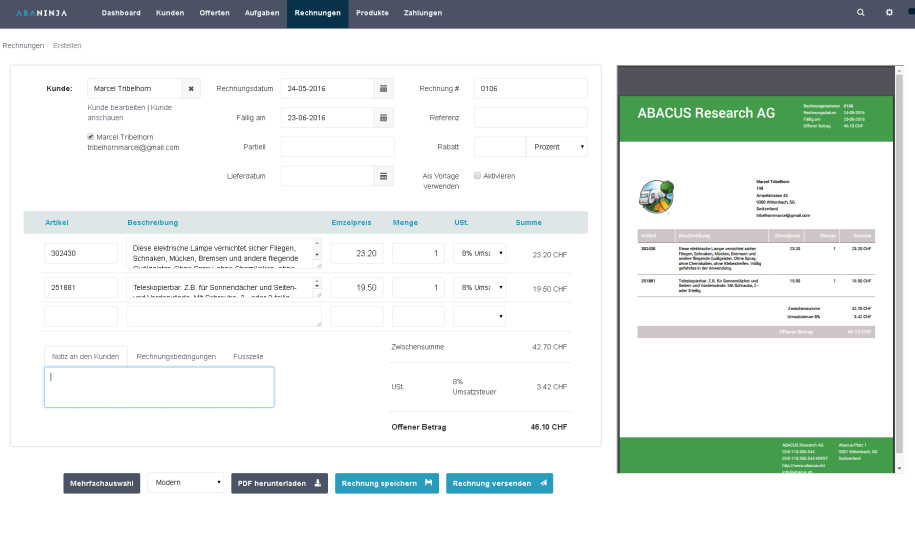Click the Rechnungsdatum input field
Viewport: 915px width, 534px height.
[x=327, y=89]
